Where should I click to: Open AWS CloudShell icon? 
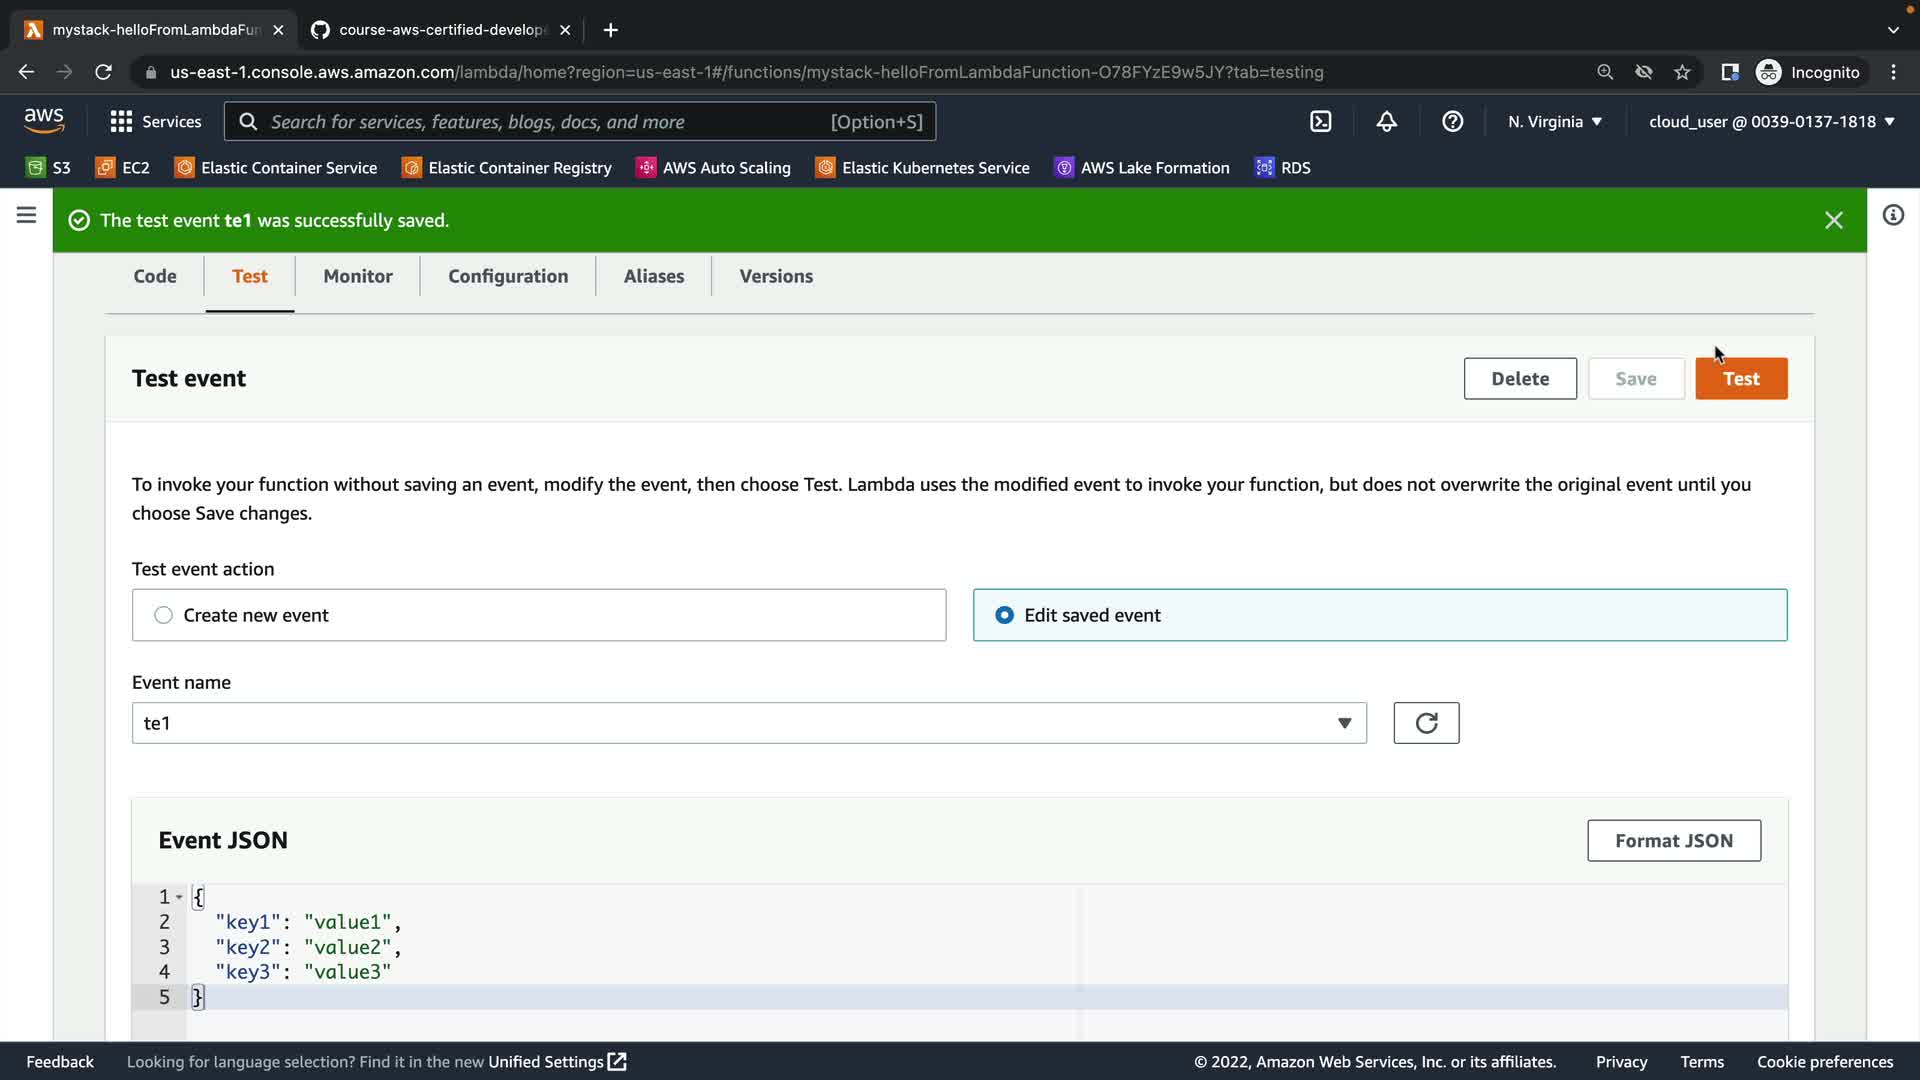tap(1320, 122)
